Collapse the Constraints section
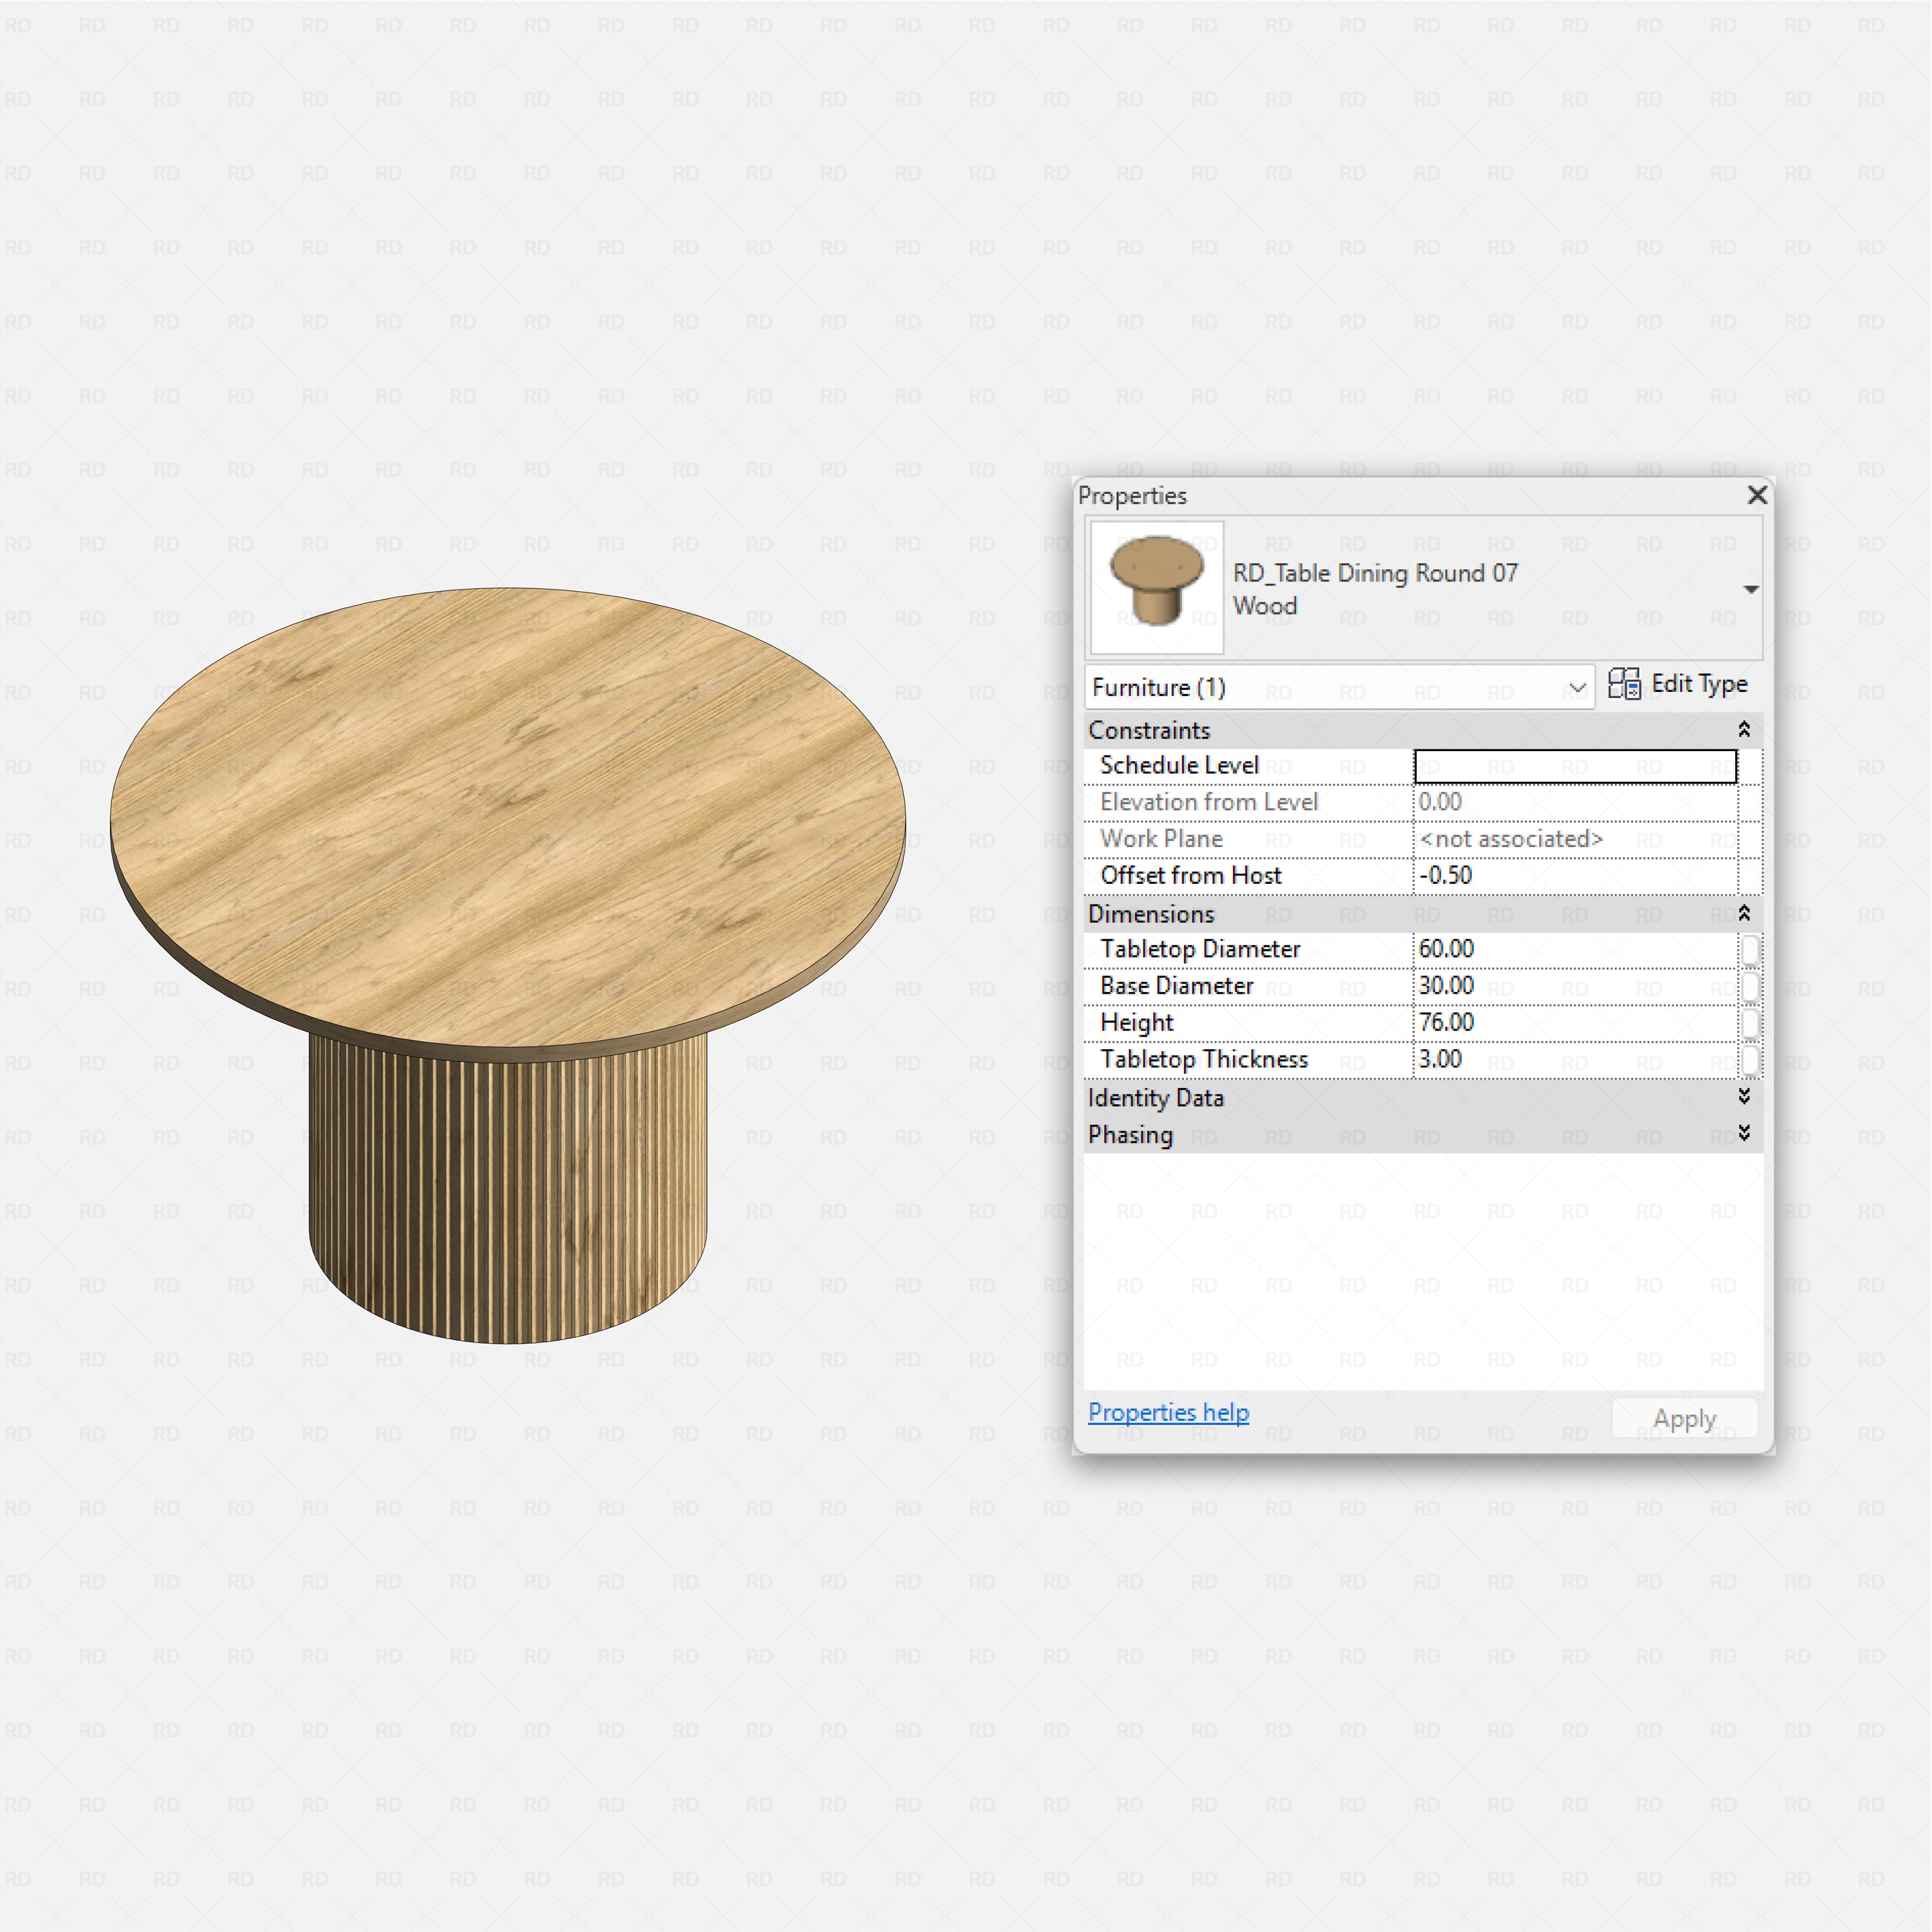1932x1932 pixels. coord(1744,730)
